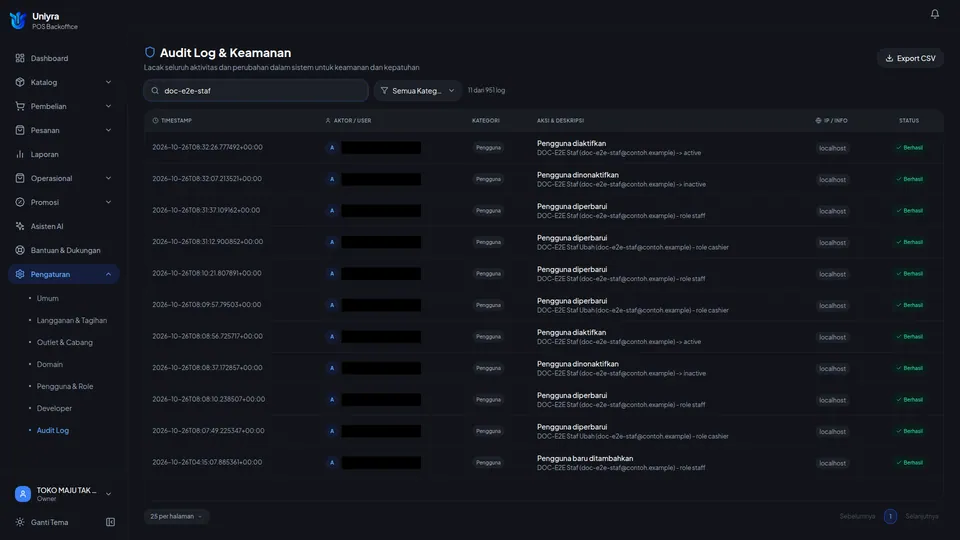The height and width of the screenshot is (540, 960).
Task: Expand the Pesanan menu chevron
Action: pos(108,130)
